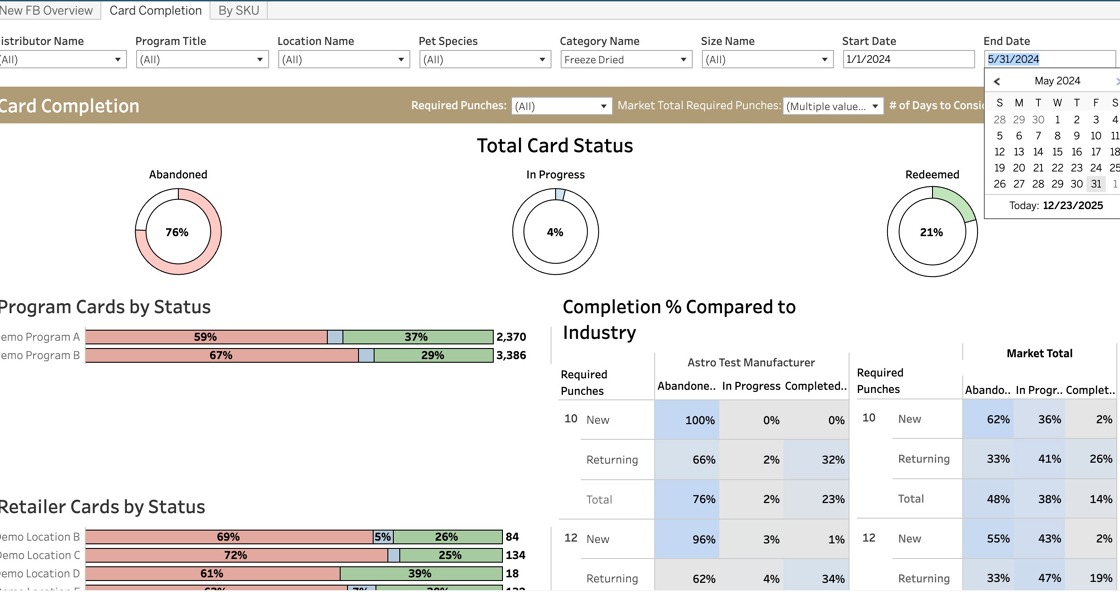Change the Freeze Dried category dropdown
This screenshot has width=1120, height=592.
[x=626, y=60]
